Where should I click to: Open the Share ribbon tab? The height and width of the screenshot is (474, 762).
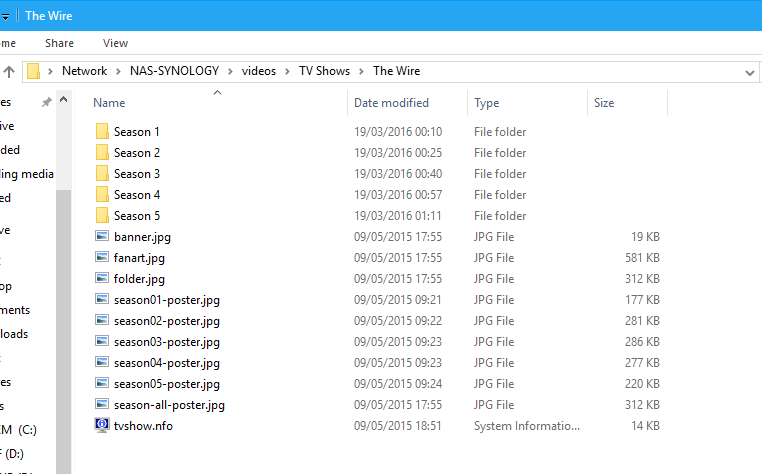59,43
